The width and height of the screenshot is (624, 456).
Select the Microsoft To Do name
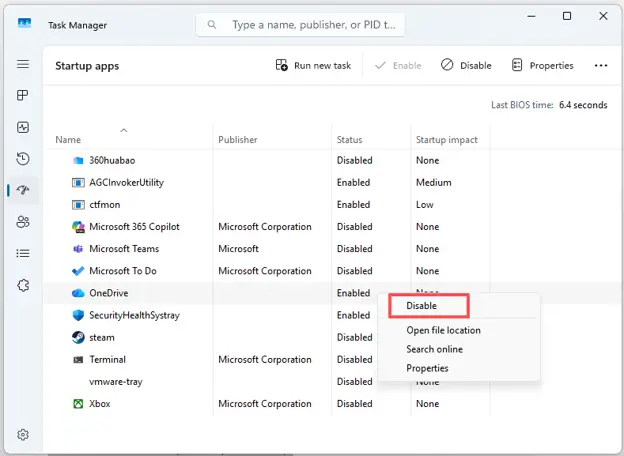click(x=123, y=271)
